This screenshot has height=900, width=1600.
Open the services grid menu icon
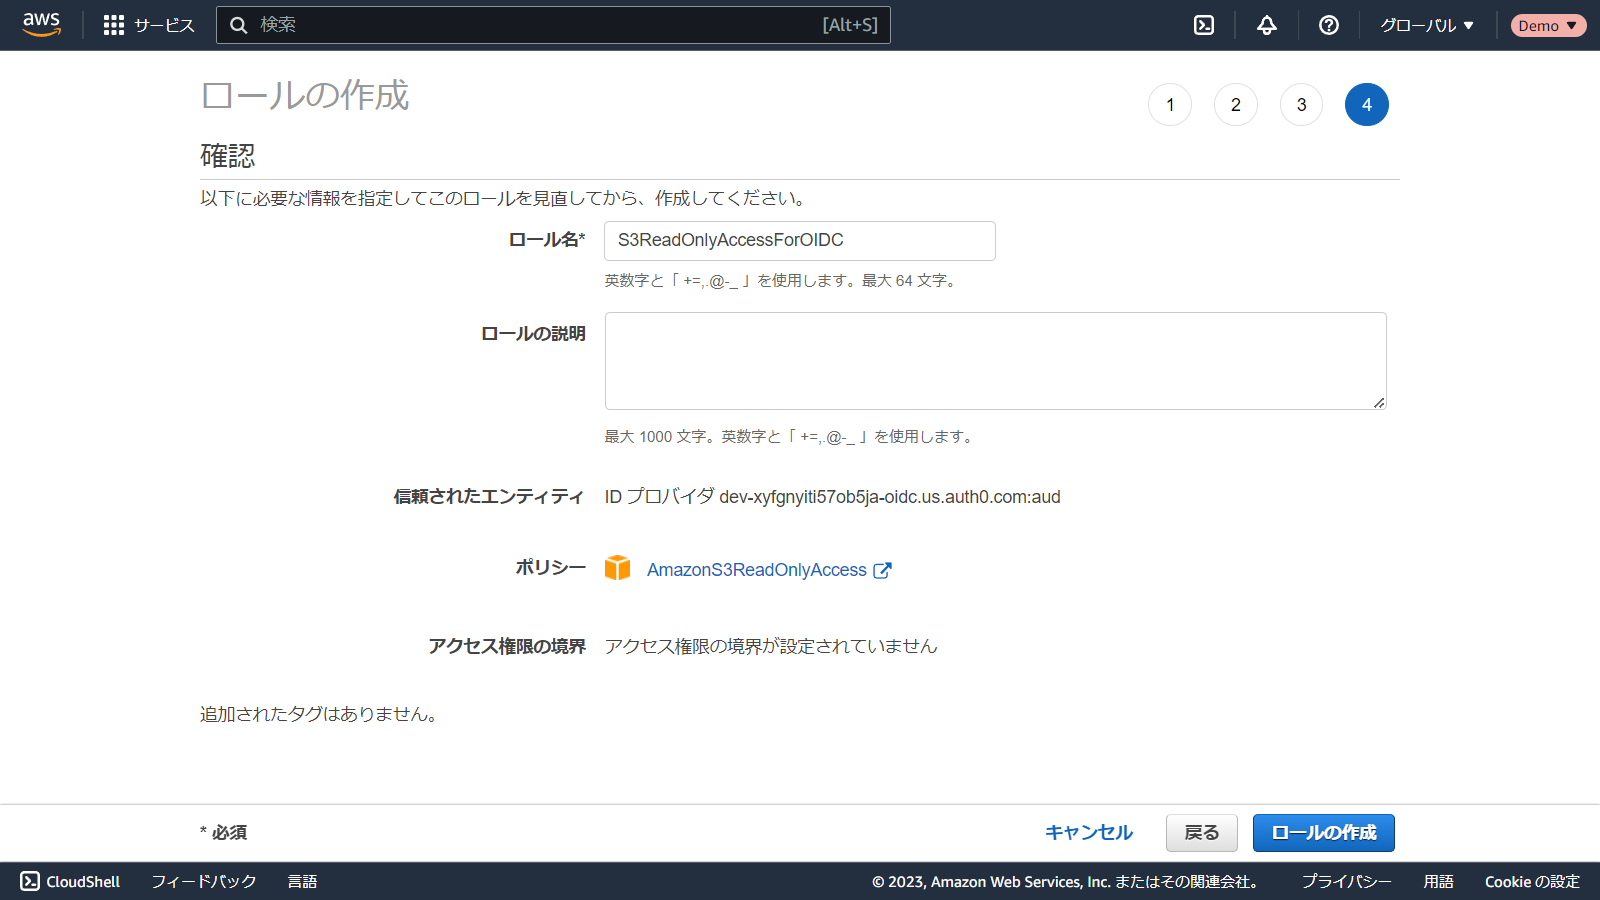(114, 25)
